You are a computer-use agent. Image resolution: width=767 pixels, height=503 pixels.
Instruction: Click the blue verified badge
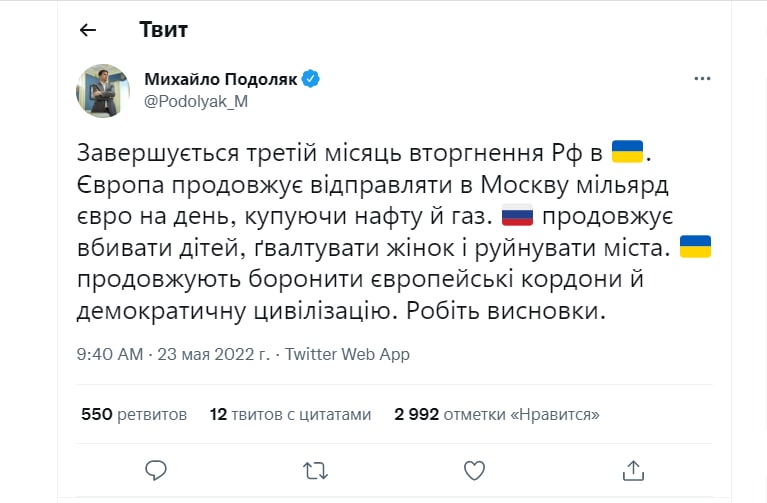[x=311, y=79]
